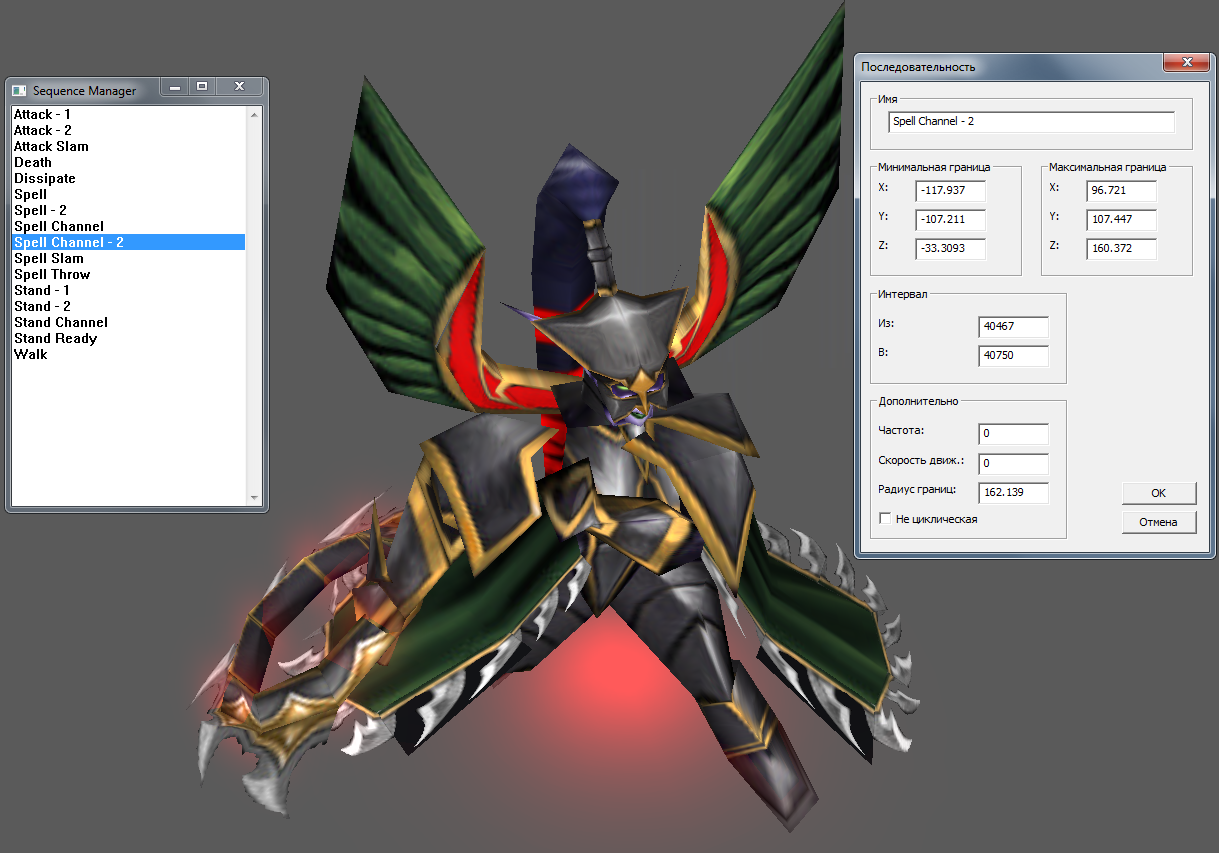Click the interval В end field

tap(1014, 356)
